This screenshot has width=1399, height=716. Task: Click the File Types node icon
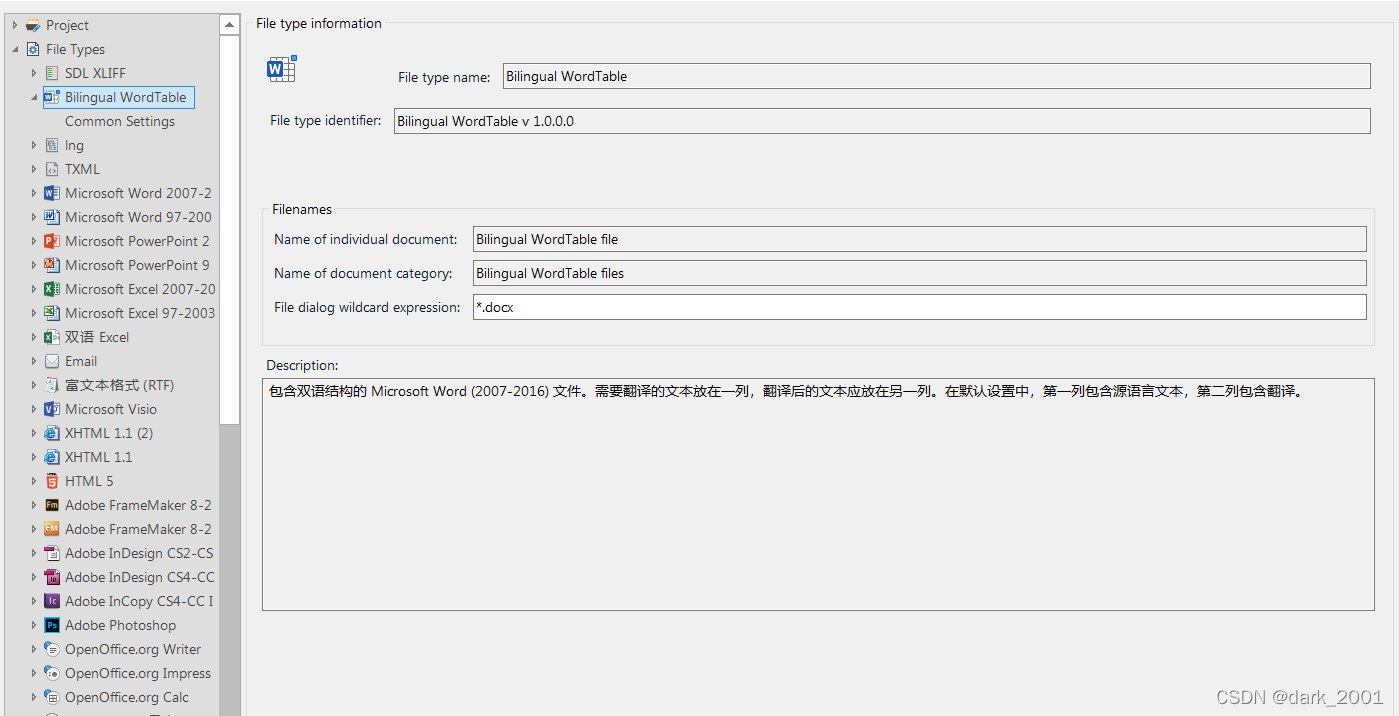click(33, 49)
